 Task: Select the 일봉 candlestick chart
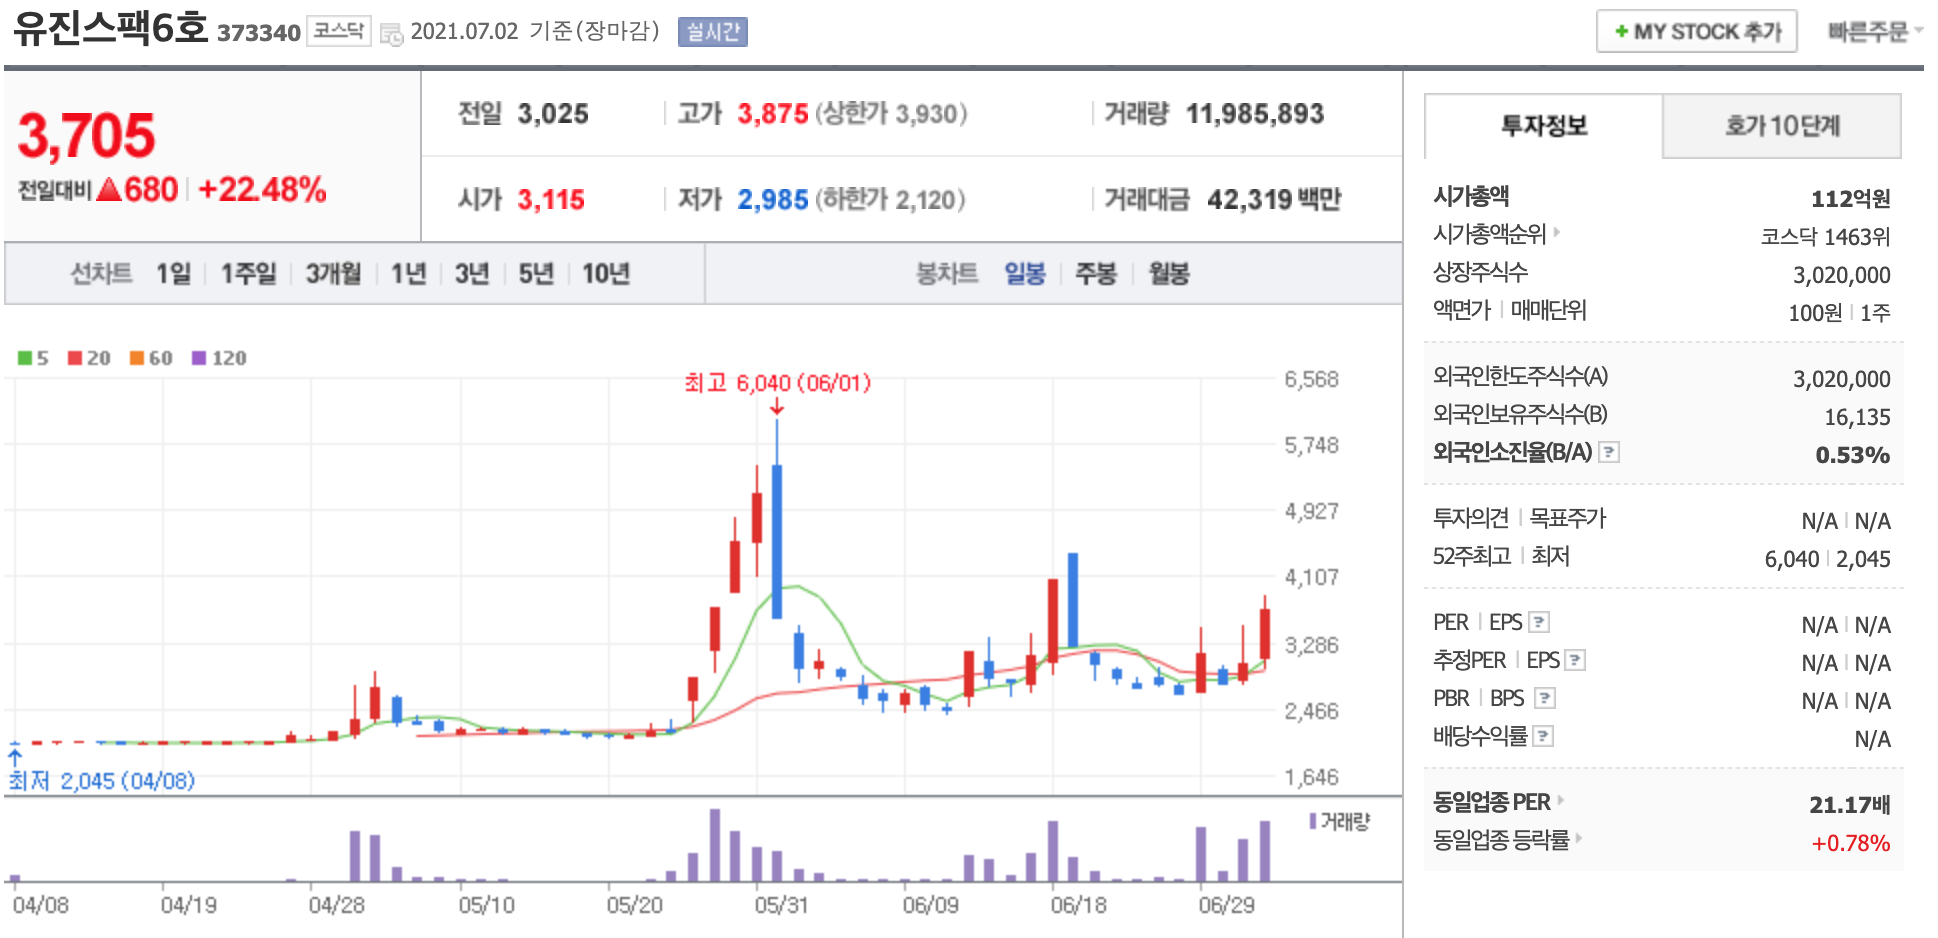click(1025, 274)
